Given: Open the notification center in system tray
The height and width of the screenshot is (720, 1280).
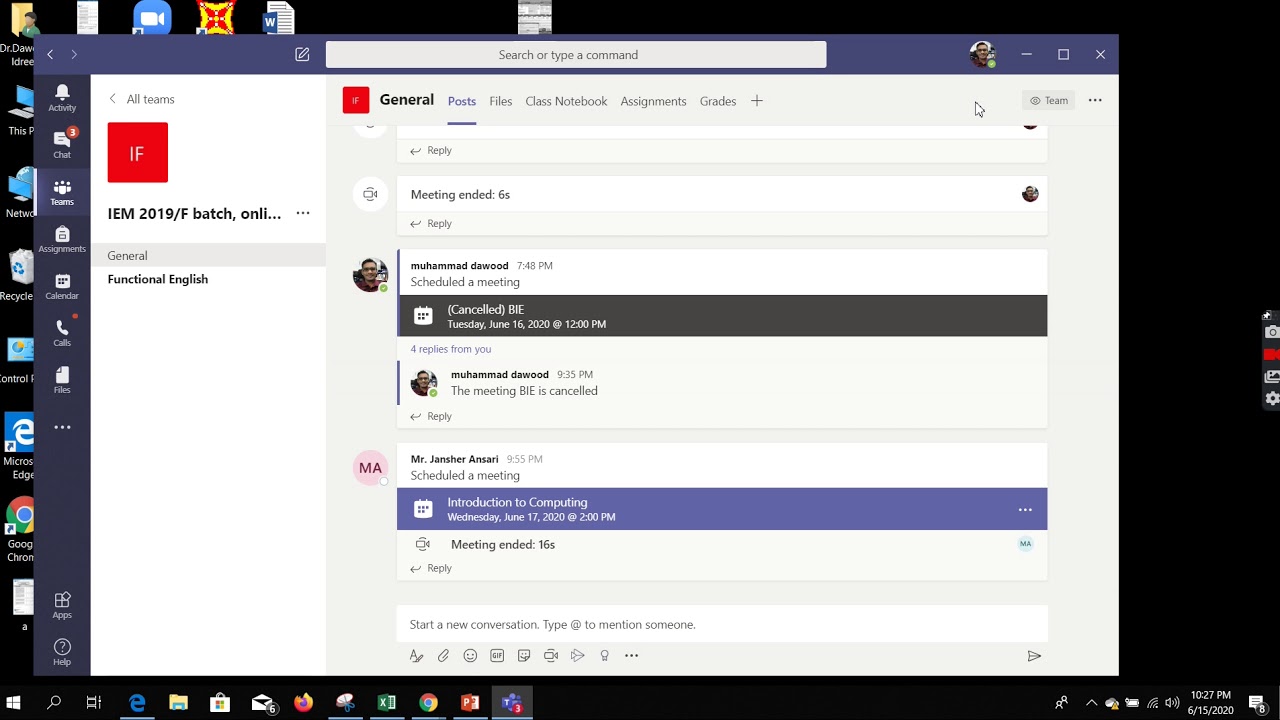Looking at the screenshot, I should coord(1257,703).
